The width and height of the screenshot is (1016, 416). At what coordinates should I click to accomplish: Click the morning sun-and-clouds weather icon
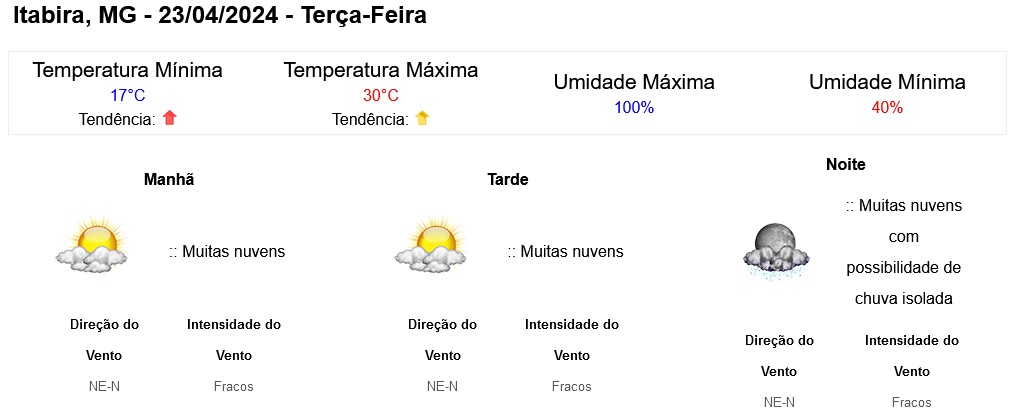point(91,245)
